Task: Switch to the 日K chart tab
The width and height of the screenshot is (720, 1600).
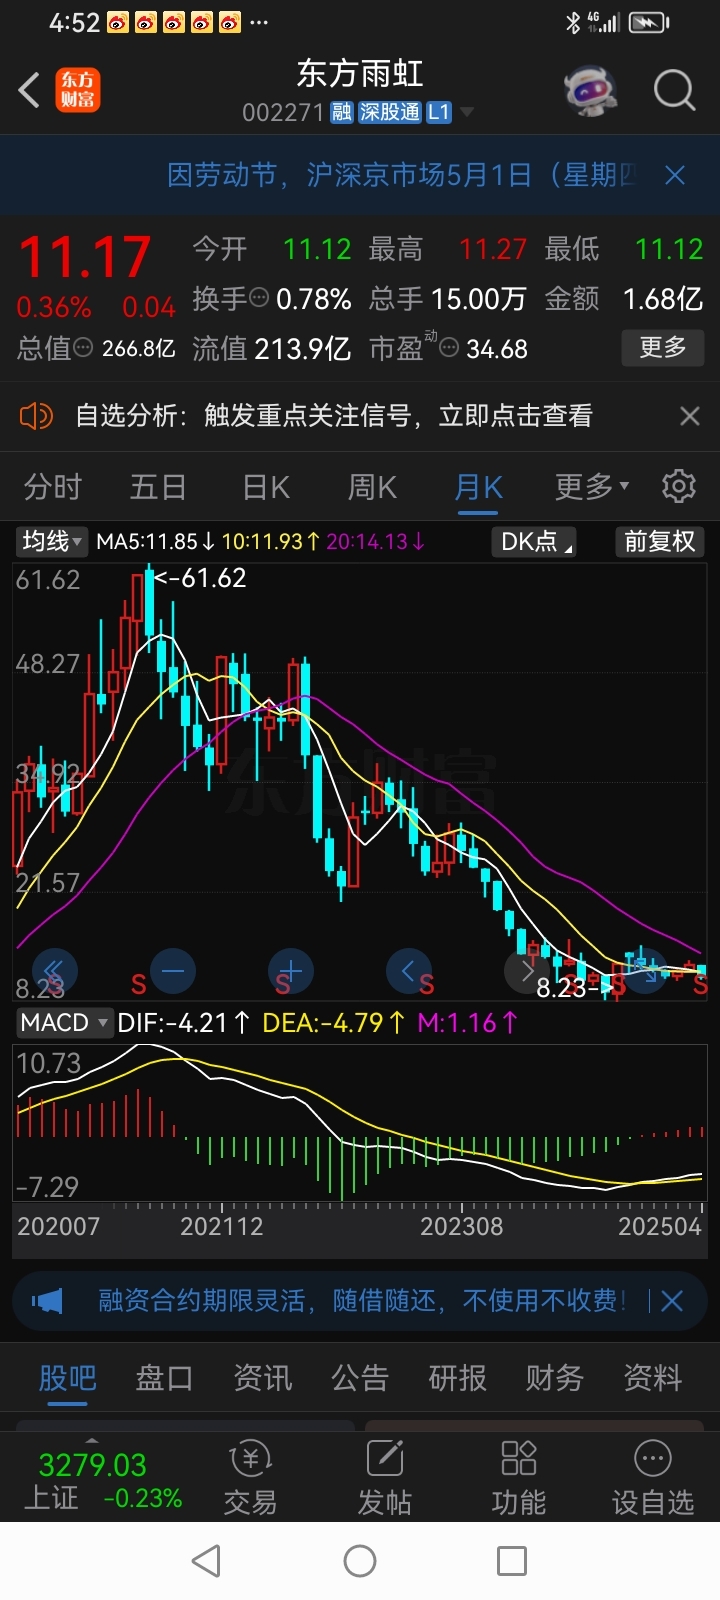Action: point(266,487)
